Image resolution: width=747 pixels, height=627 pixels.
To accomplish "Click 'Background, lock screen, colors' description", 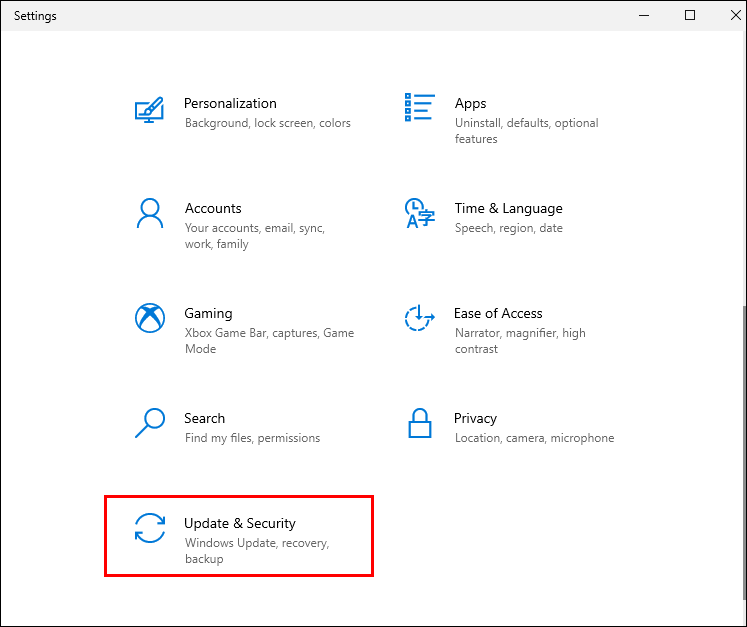I will pos(268,123).
